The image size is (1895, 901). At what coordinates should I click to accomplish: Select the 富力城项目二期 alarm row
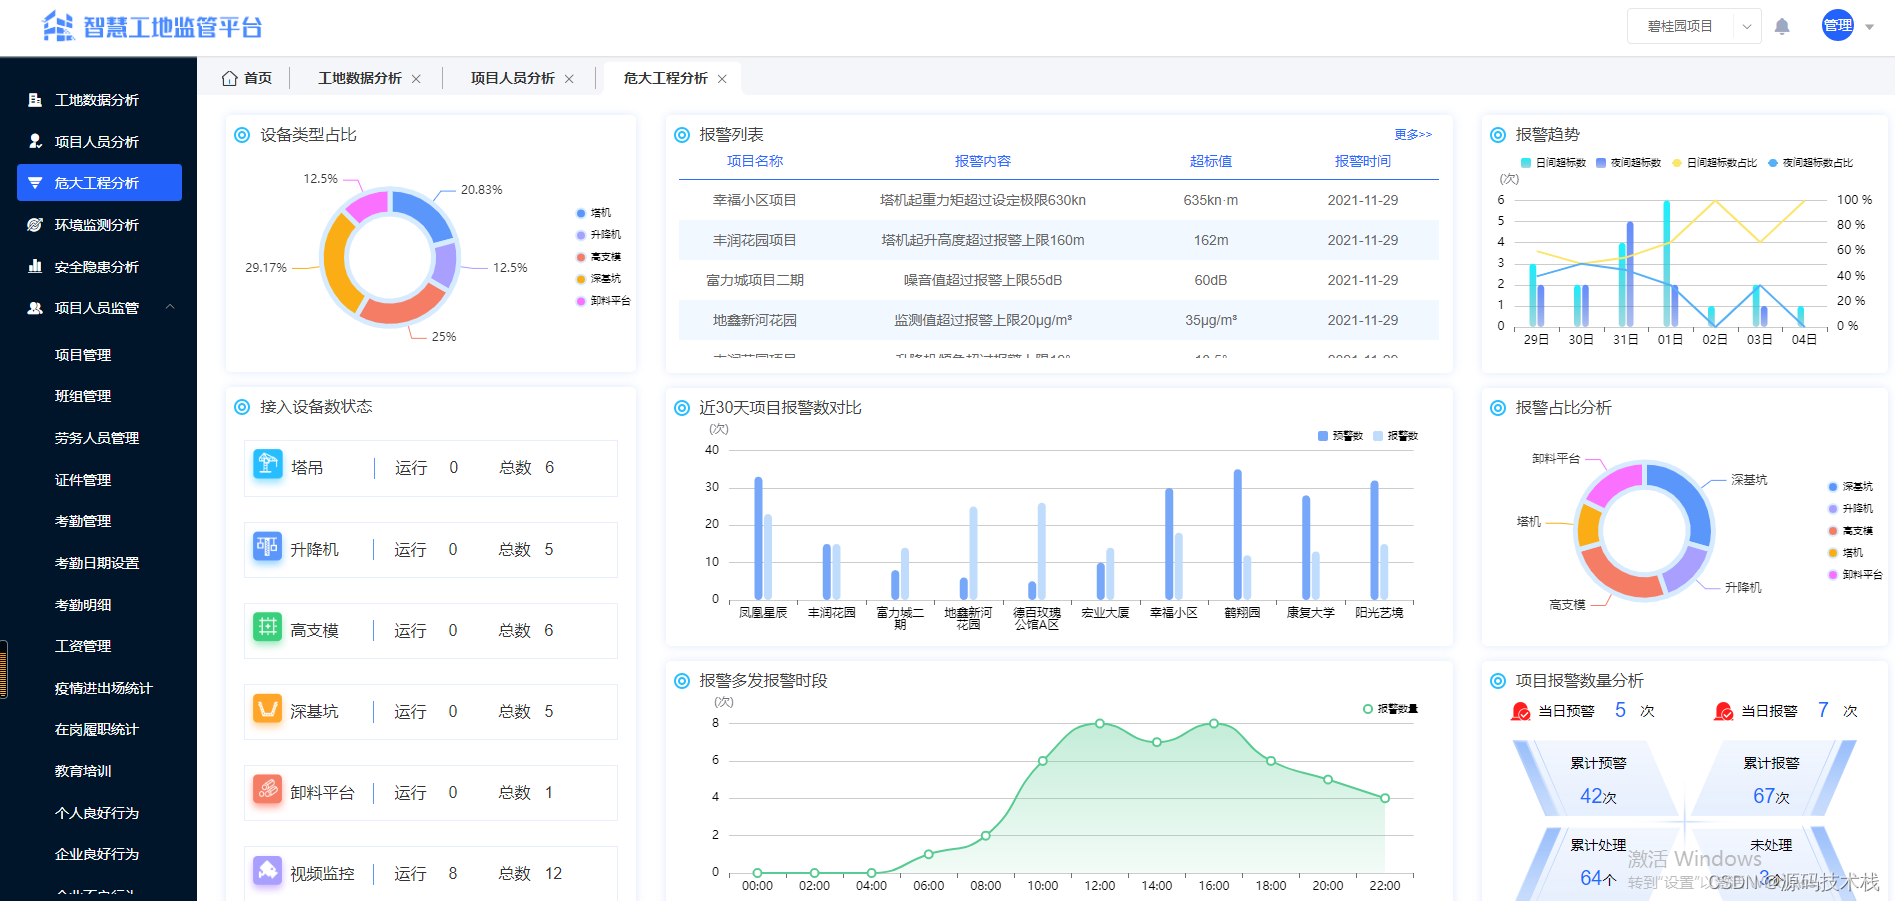point(1059,280)
